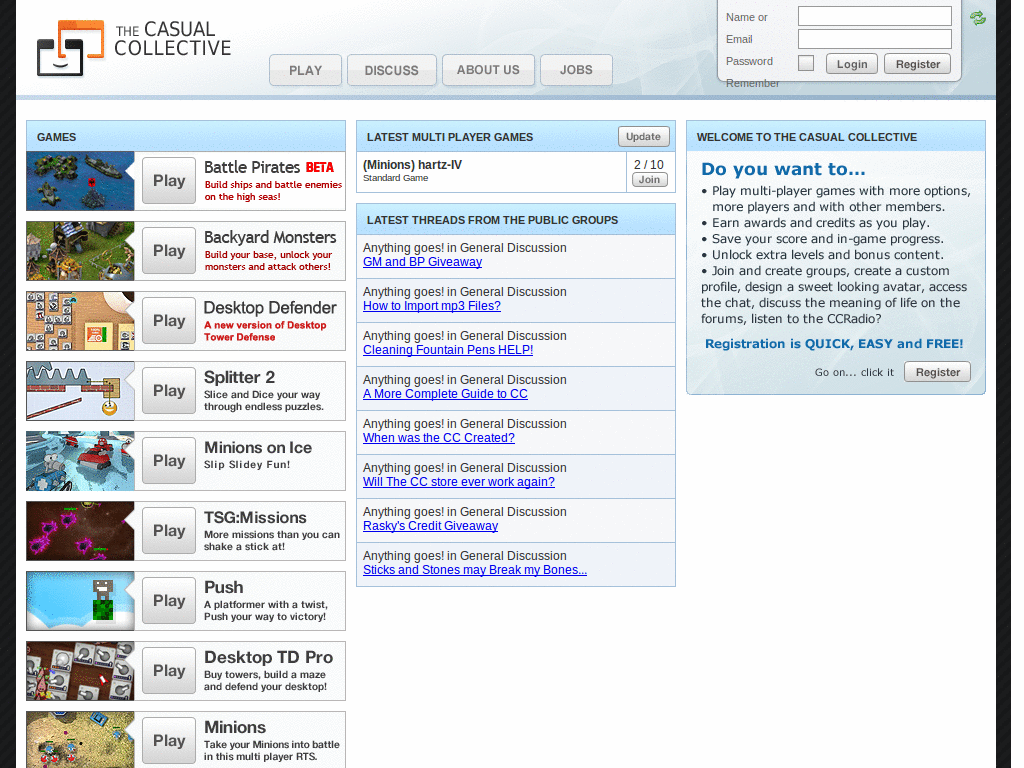Open the TSG:Missions game thumbnail
Viewport: 1024px width, 768px height.
pos(80,530)
